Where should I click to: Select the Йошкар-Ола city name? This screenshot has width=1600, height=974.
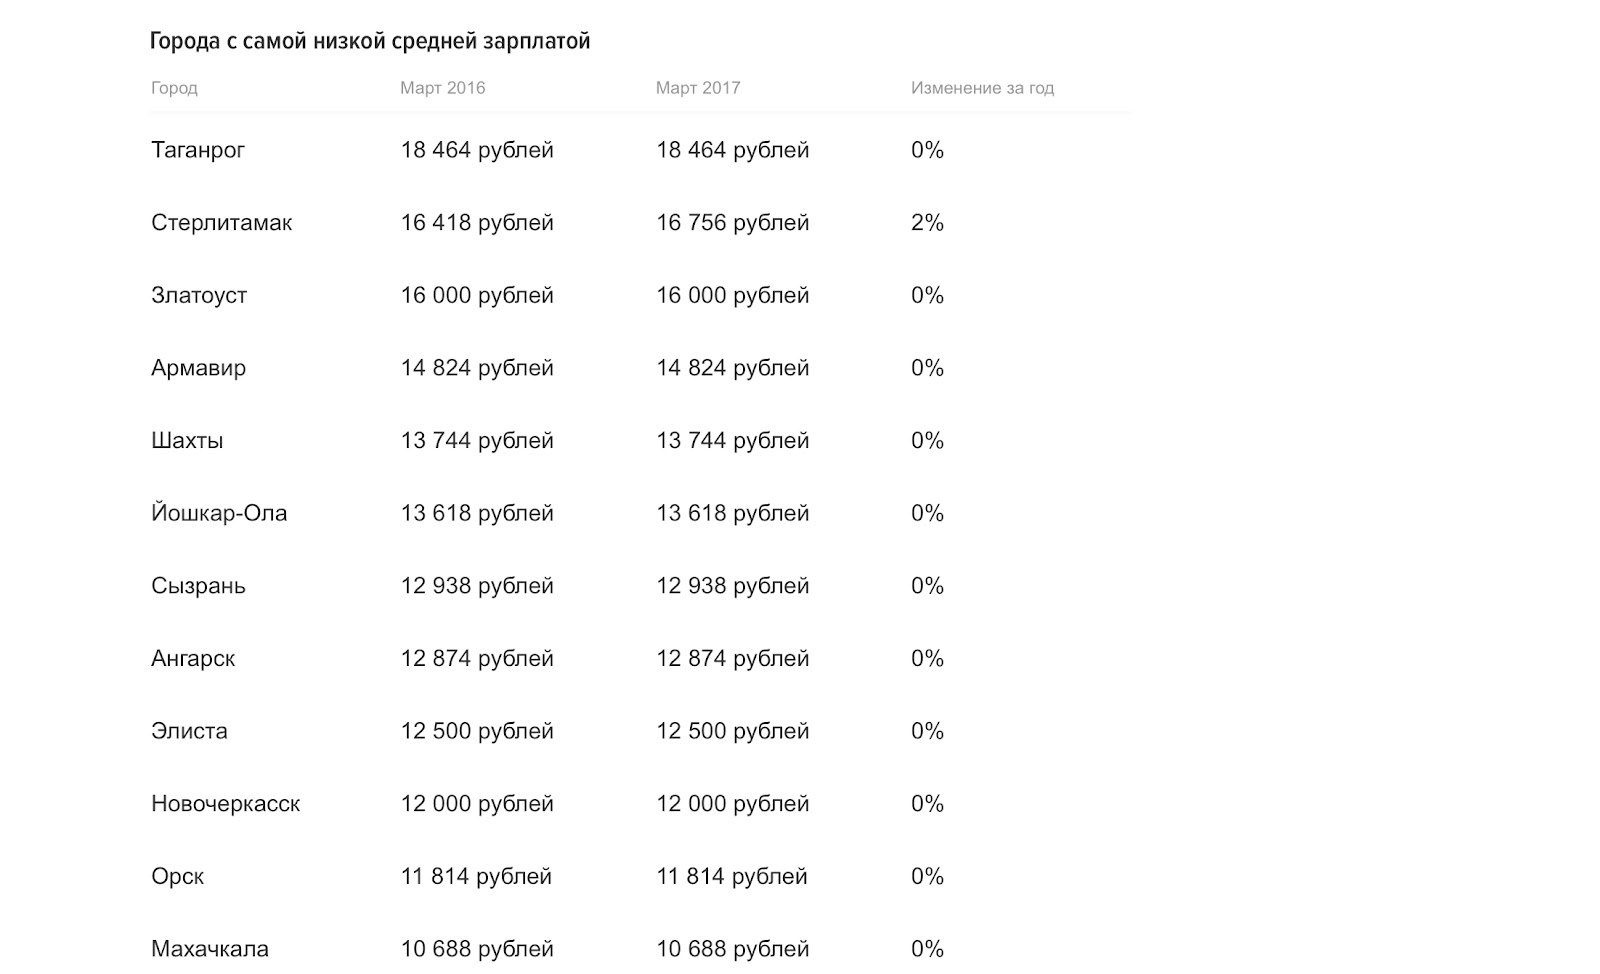click(x=219, y=514)
